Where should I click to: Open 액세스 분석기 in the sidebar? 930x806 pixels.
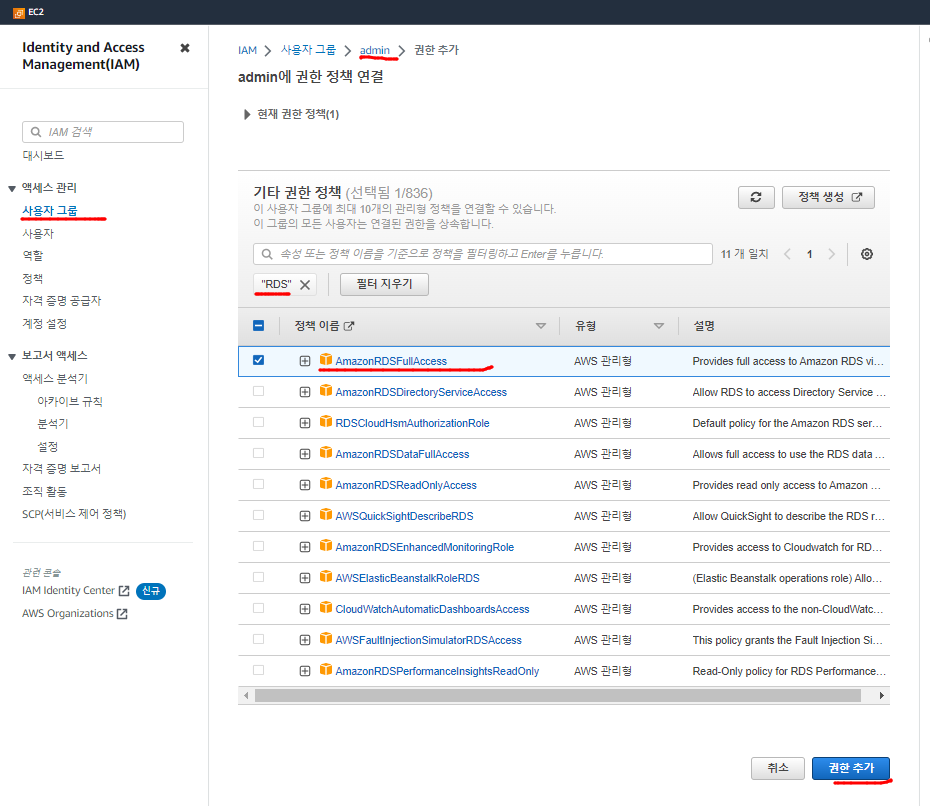tap(55, 378)
